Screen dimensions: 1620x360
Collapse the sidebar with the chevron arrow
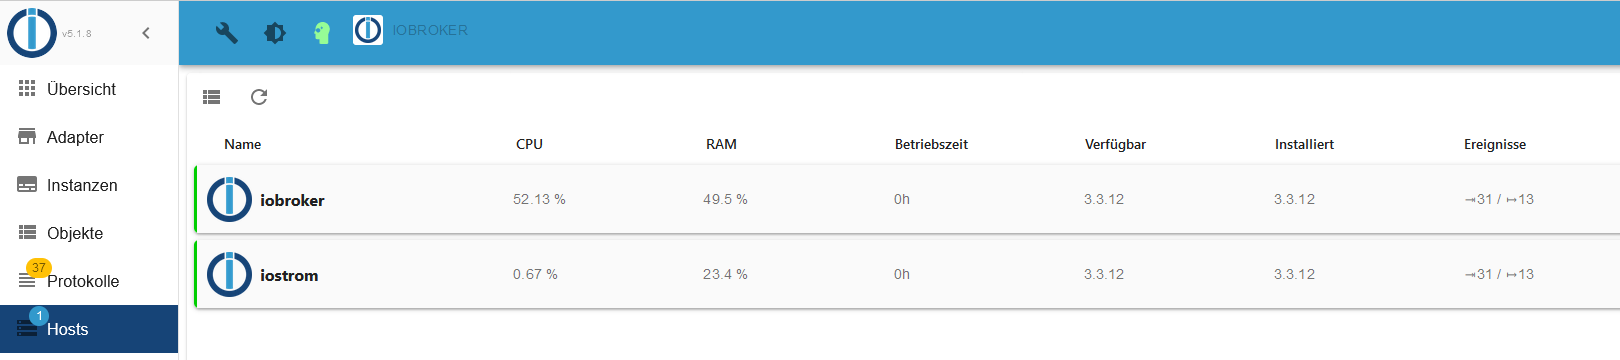pos(146,33)
